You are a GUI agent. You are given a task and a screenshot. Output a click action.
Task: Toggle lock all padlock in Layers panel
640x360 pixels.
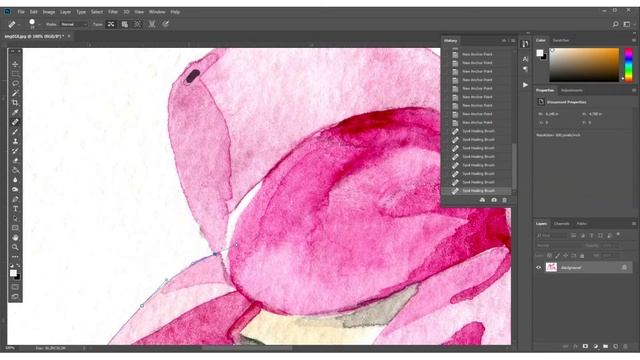click(x=582, y=256)
